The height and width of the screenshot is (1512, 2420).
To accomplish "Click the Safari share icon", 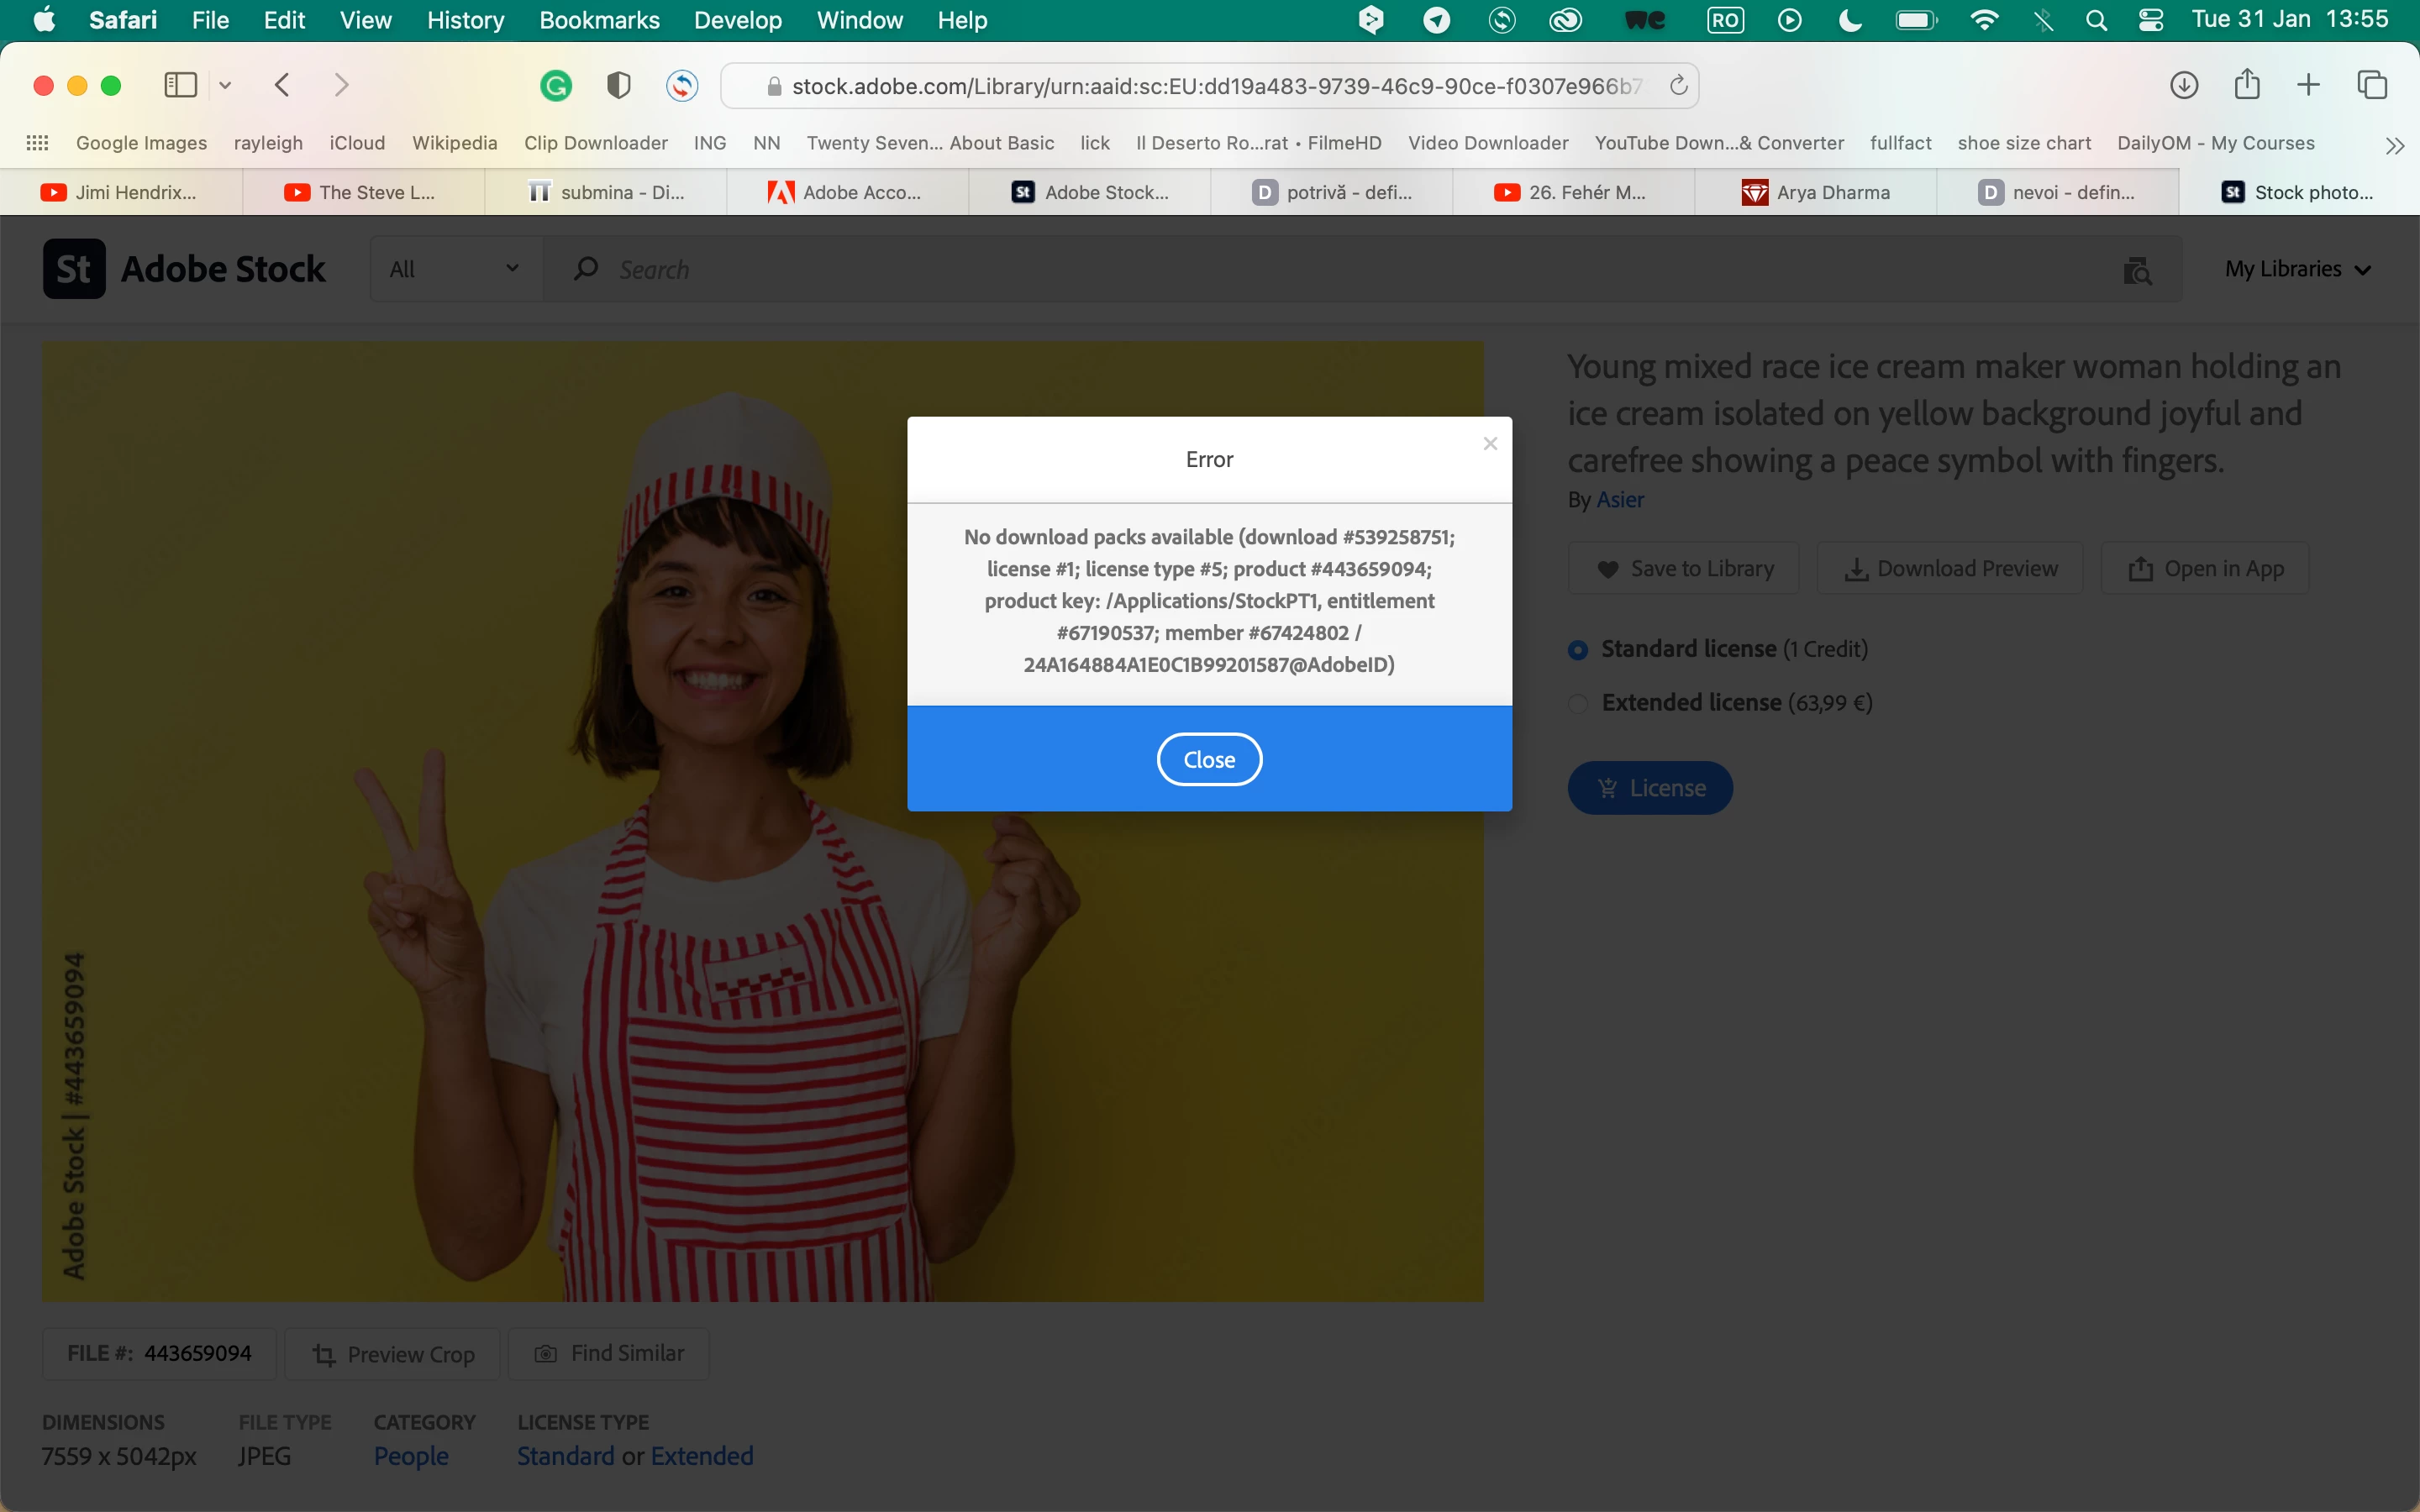I will 2246,86.
